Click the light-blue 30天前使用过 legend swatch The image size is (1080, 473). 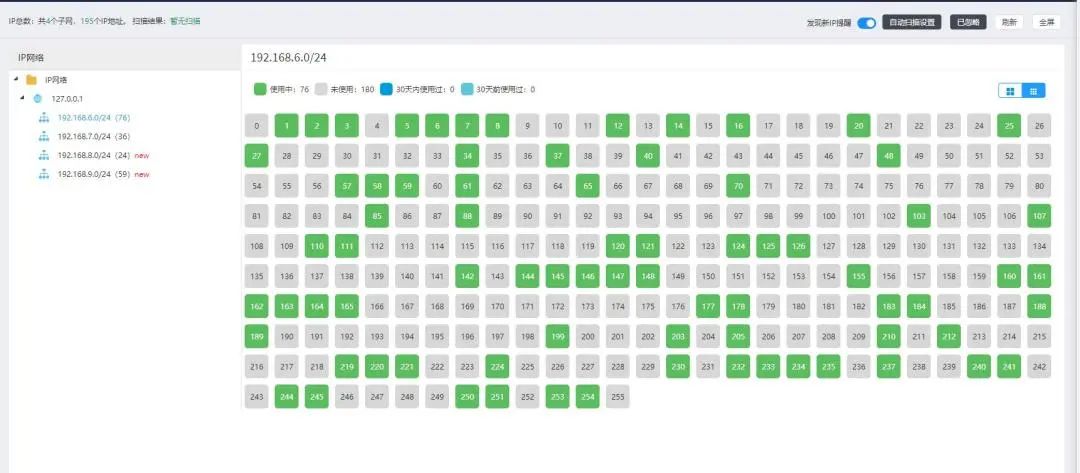[466, 90]
